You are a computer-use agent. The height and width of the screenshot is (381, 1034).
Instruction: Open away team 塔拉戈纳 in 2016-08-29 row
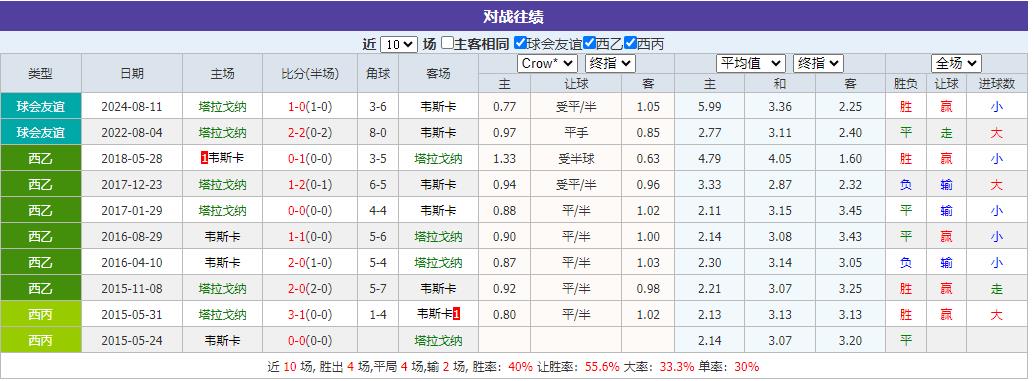[439, 237]
